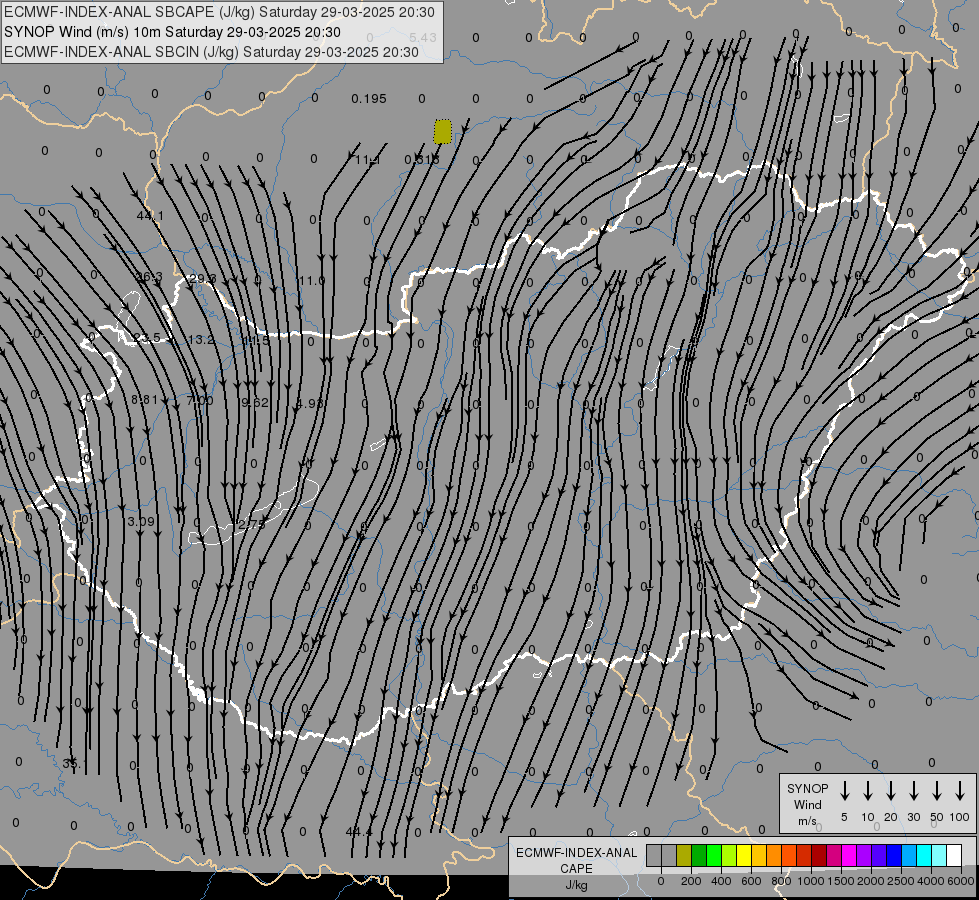Pick the pure yellow CAPE legend swatch
Viewport: 979px width, 900px height.
click(744, 855)
